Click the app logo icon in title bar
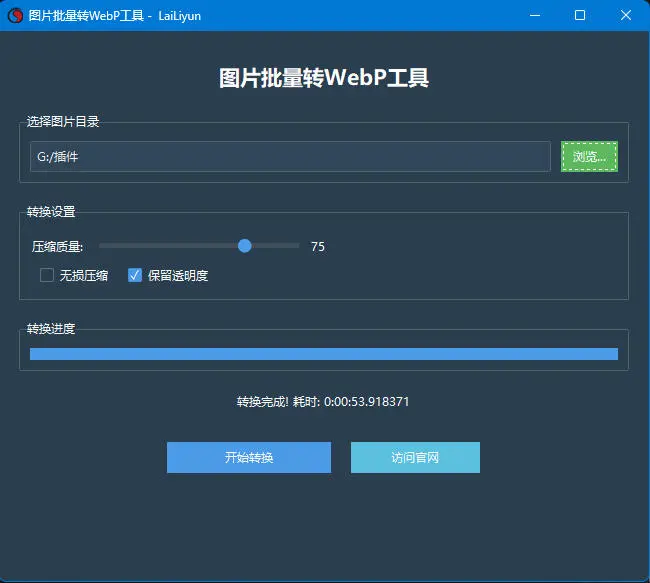This screenshot has width=650, height=583. pyautogui.click(x=15, y=16)
